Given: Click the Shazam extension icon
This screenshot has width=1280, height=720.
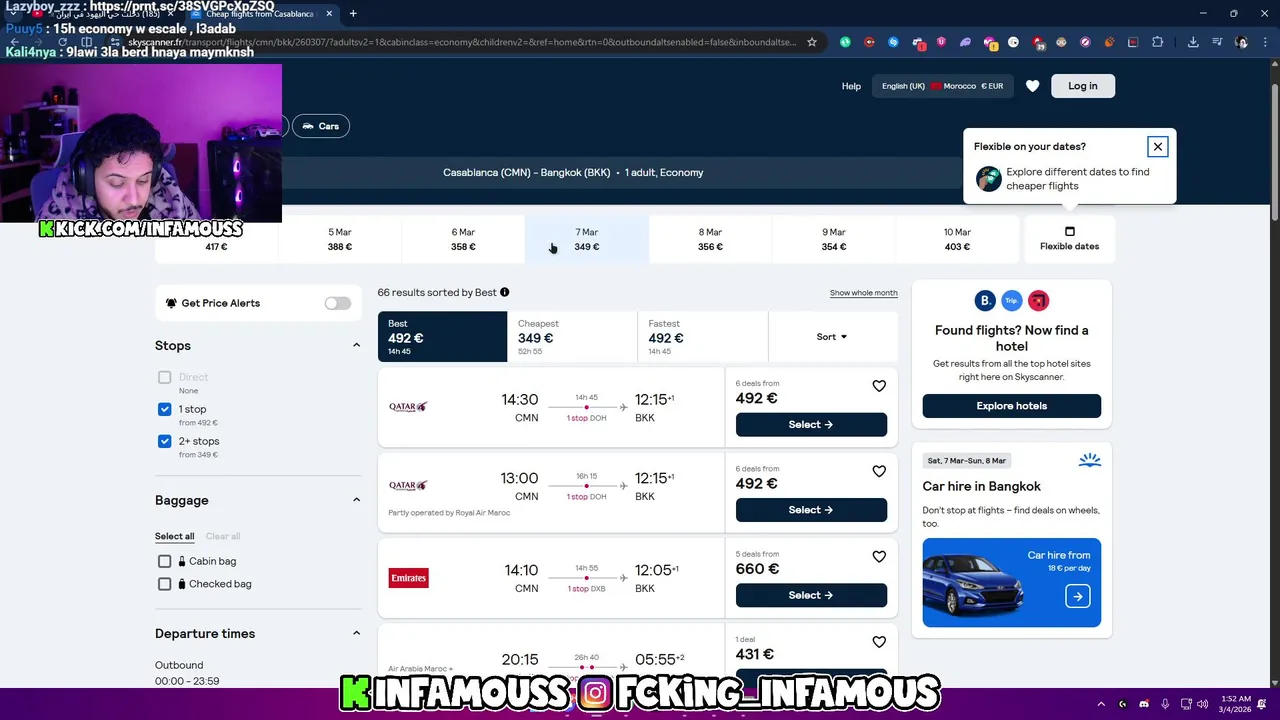Looking at the screenshot, I should [x=893, y=42].
